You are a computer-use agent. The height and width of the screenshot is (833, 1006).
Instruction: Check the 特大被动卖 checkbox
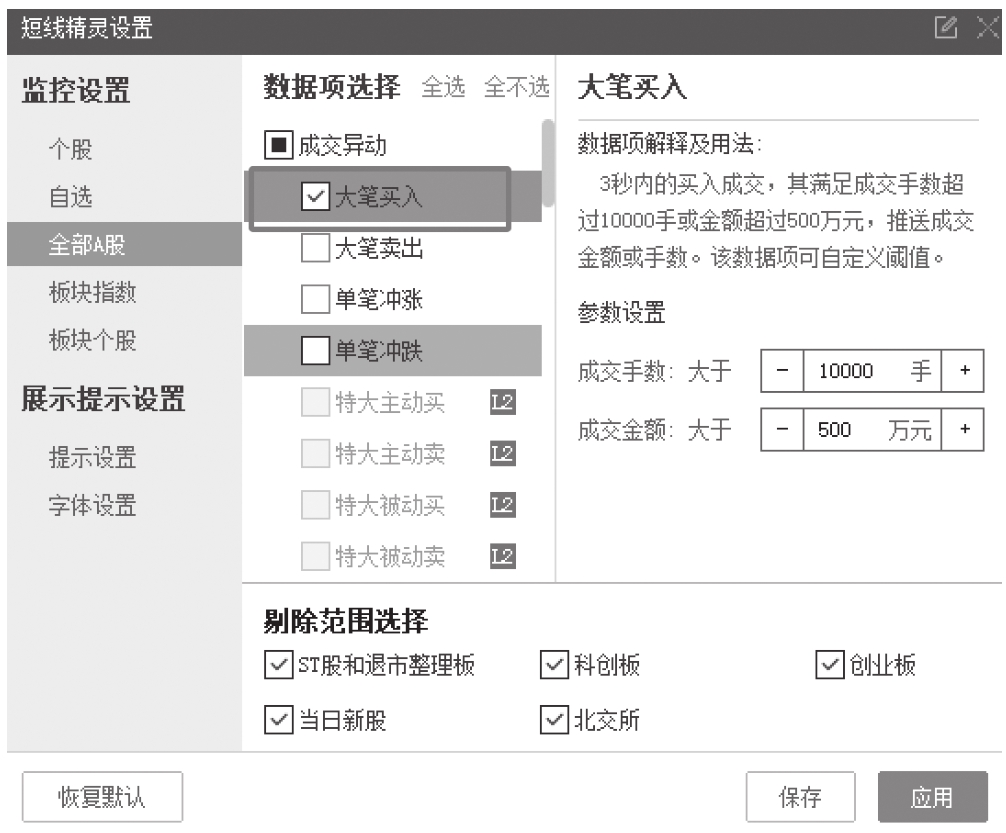point(316,556)
